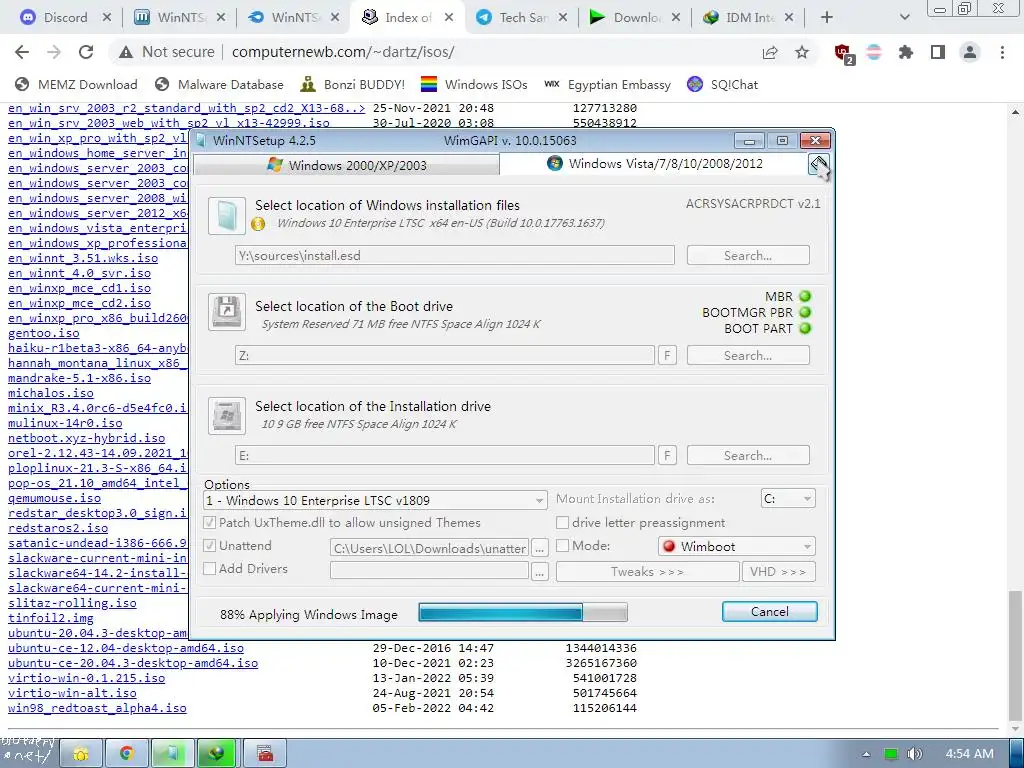This screenshot has width=1024, height=768.
Task: Click the Not secure warning icon
Action: (x=125, y=52)
